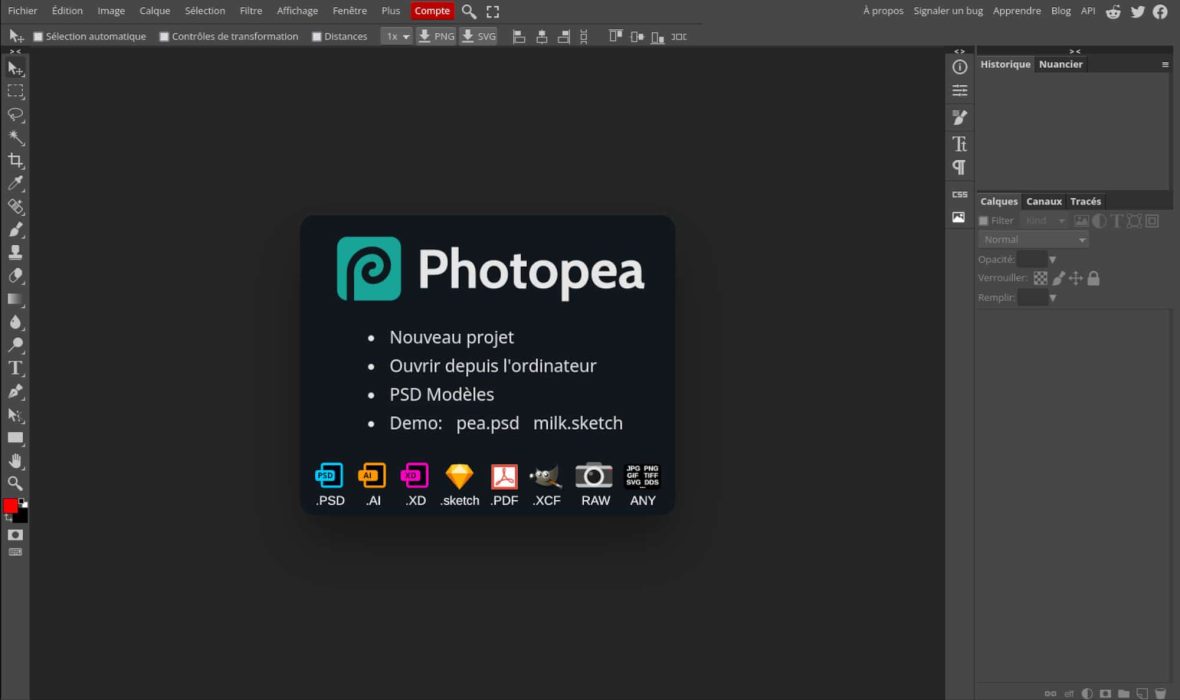The image size is (1180, 700).
Task: Select the Lasso tool
Action: pos(16,114)
